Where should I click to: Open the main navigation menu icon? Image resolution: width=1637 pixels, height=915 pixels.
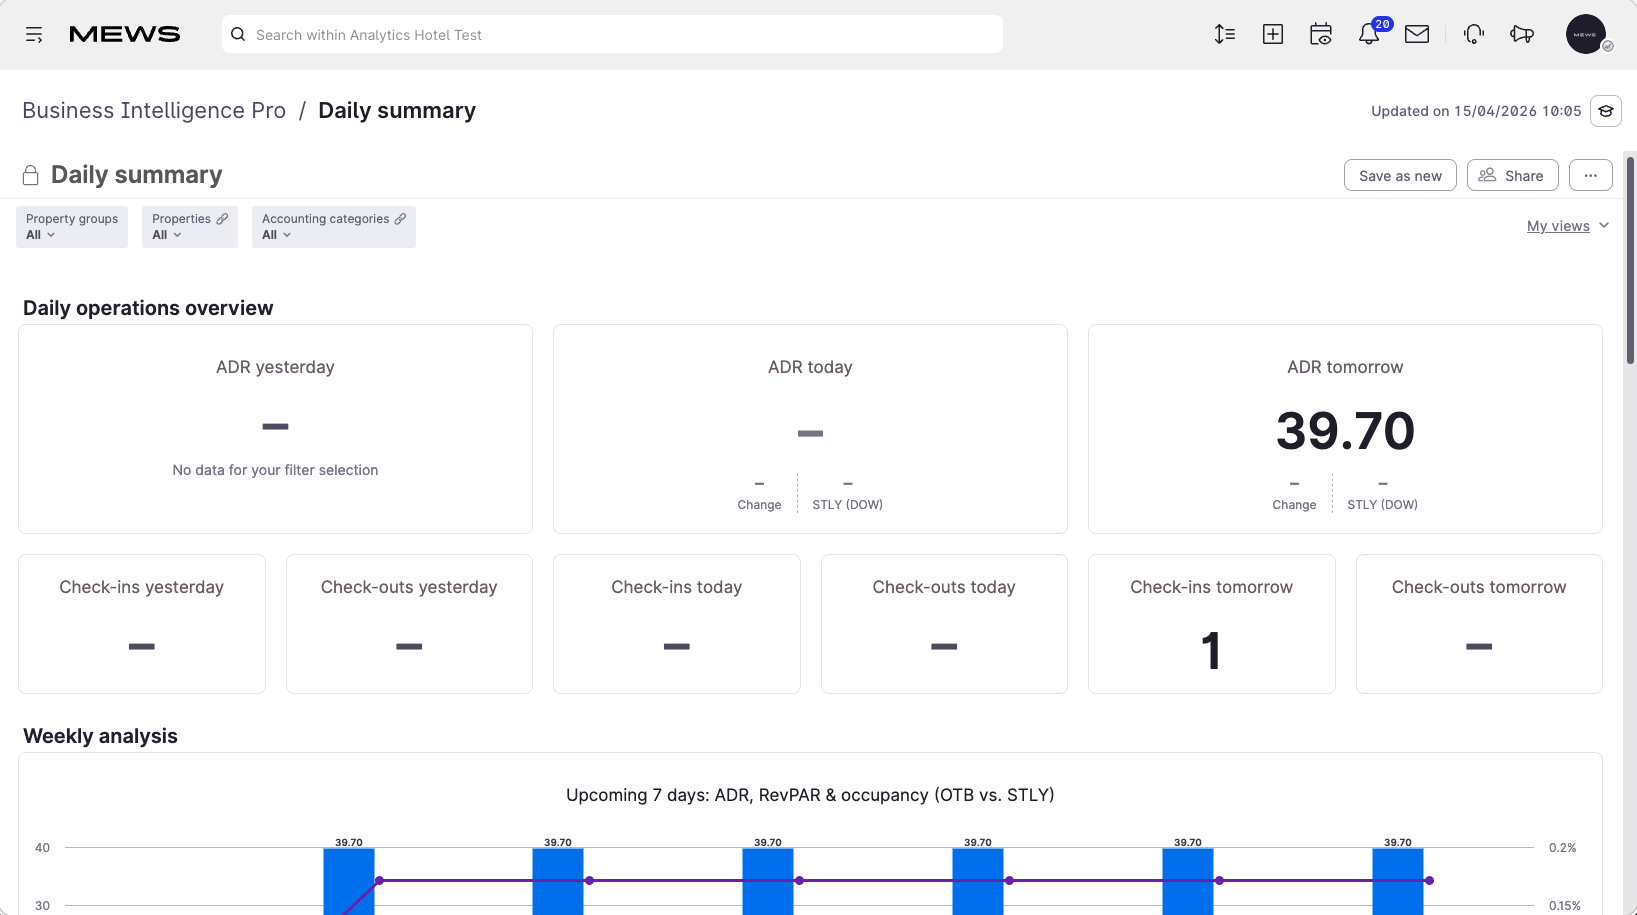34,35
